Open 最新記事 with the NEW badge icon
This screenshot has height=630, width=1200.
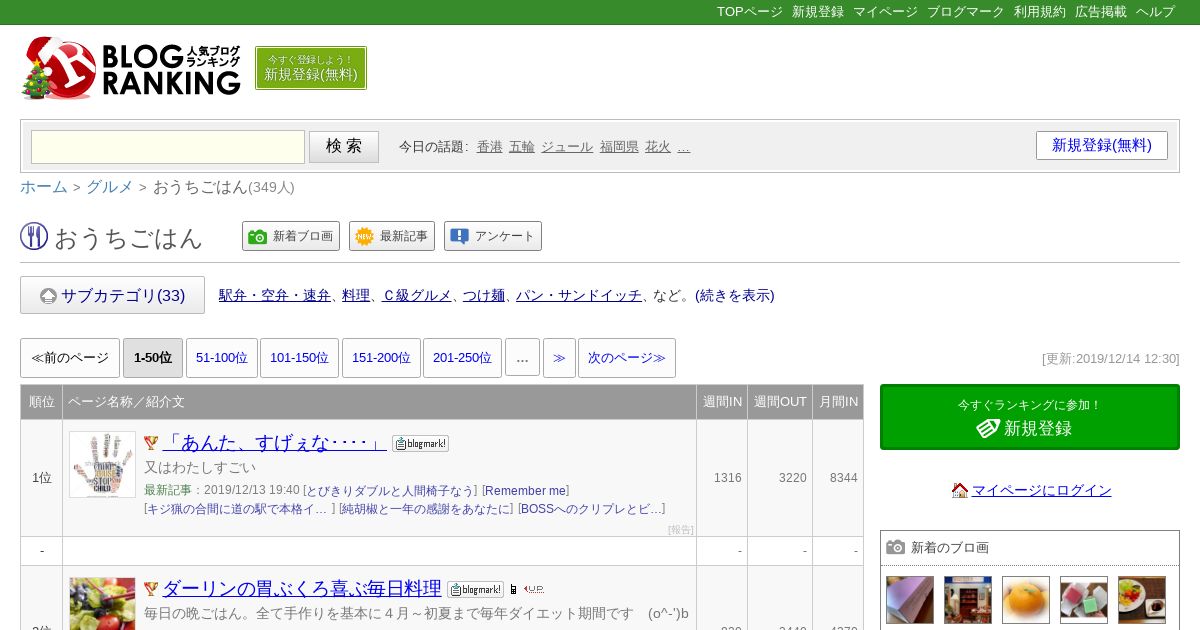[x=392, y=236]
